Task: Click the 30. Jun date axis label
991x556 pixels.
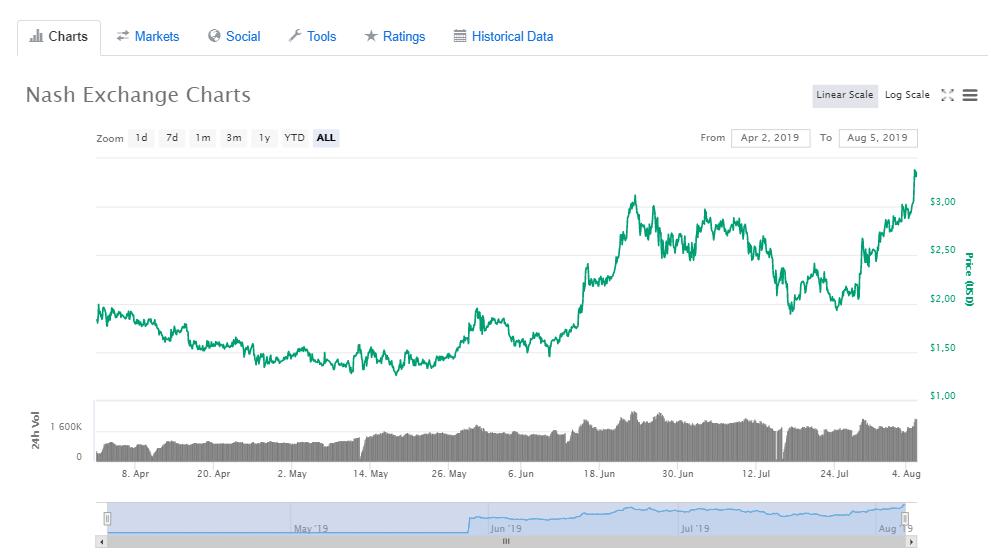Action: pyautogui.click(x=678, y=474)
